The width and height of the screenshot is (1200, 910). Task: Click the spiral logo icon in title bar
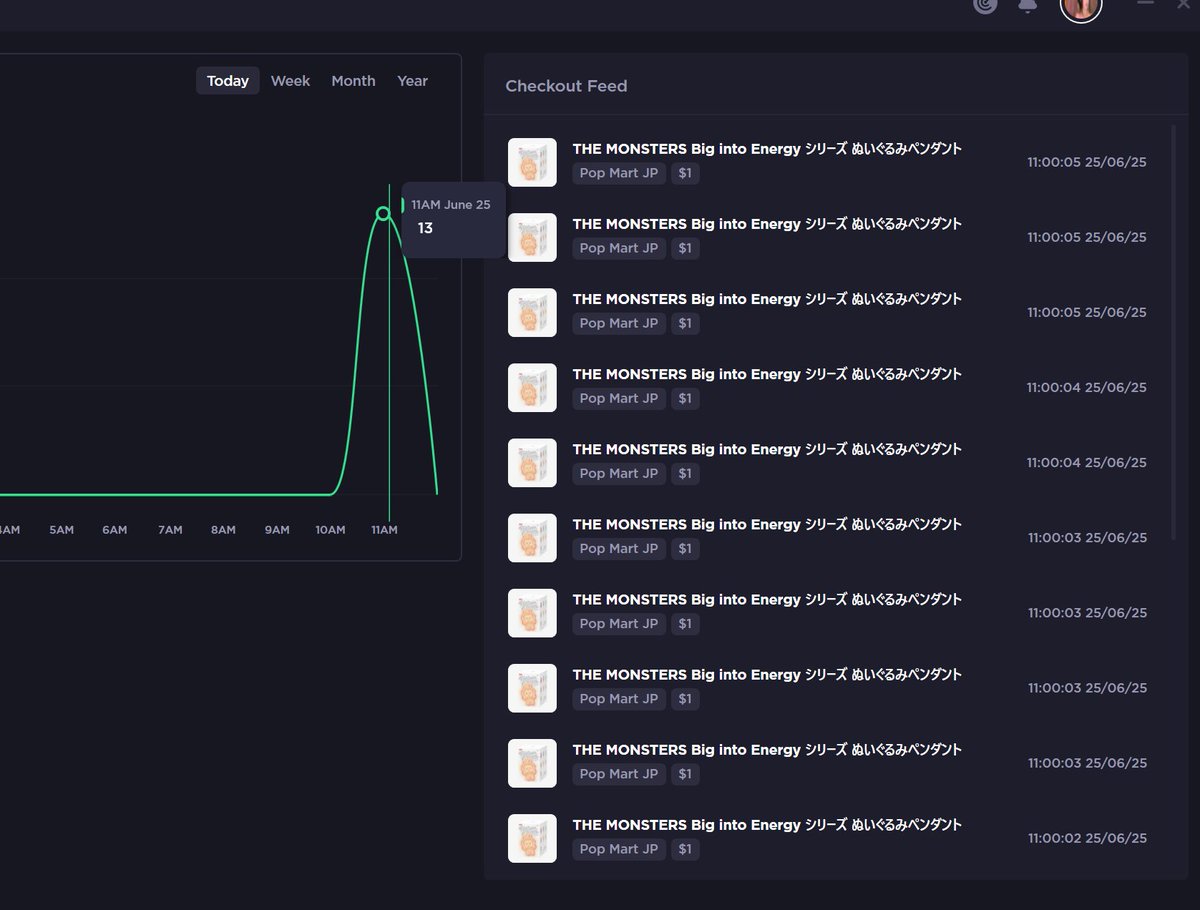pyautogui.click(x=985, y=5)
